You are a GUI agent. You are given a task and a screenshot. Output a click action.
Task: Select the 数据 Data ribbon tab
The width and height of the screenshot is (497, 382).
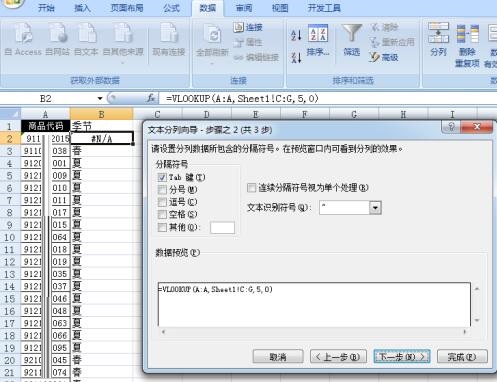pyautogui.click(x=208, y=8)
